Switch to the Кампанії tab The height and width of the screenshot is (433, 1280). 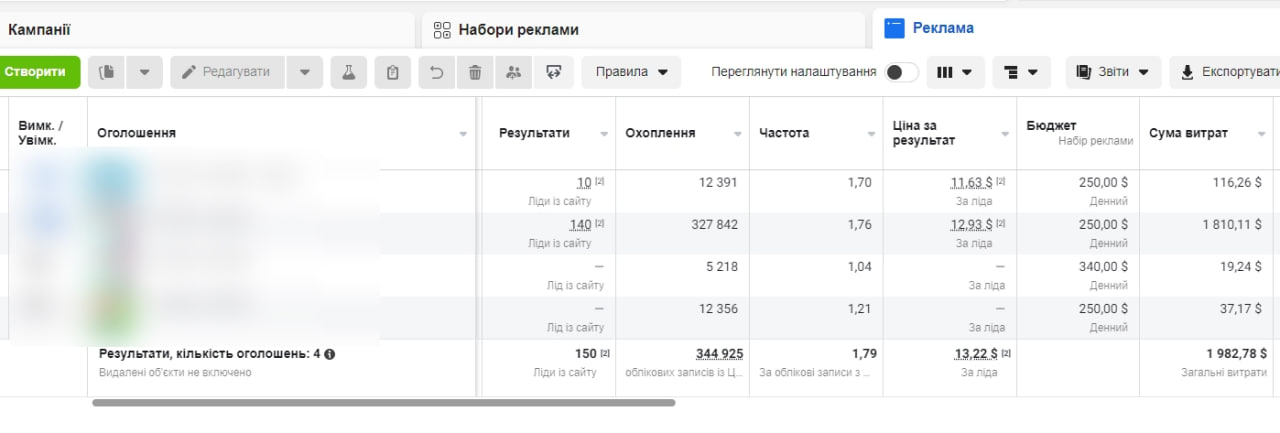point(40,30)
